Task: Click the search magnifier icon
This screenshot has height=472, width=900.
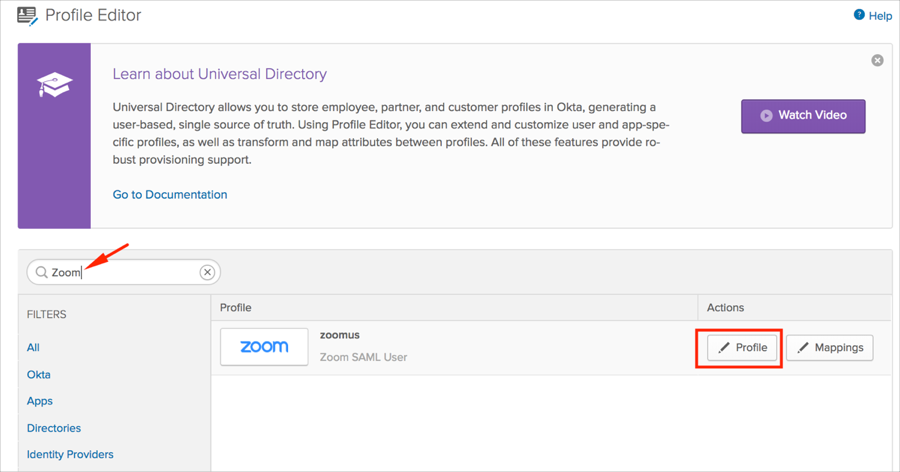Action: point(41,272)
